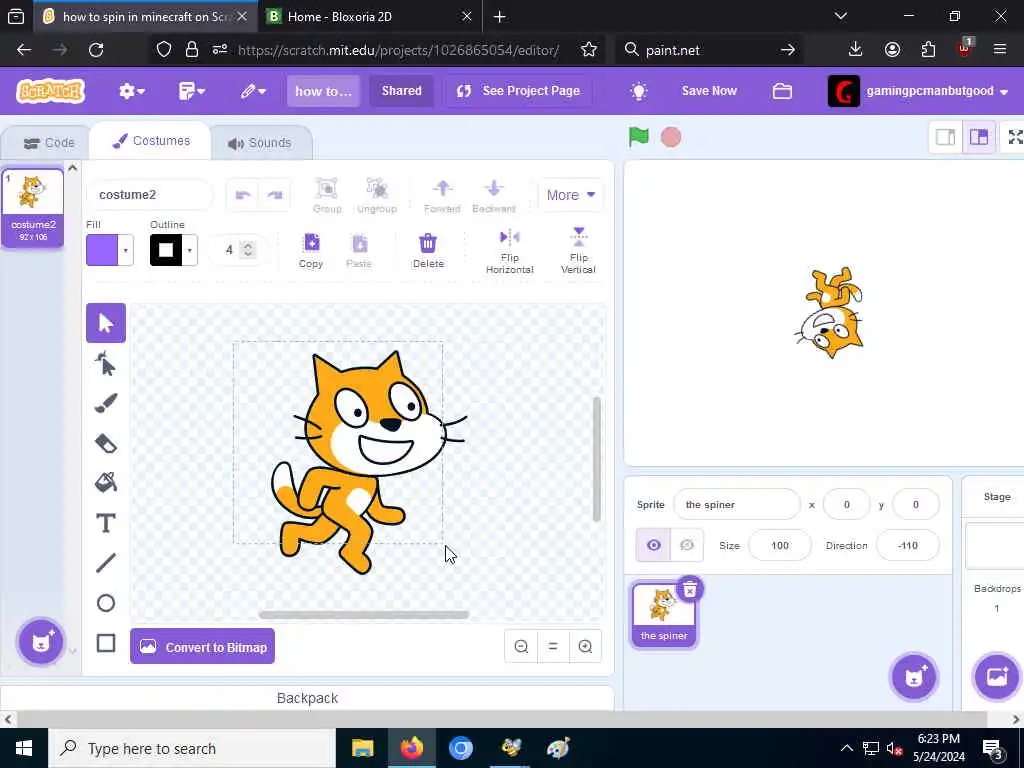Click the red stop button
The height and width of the screenshot is (768, 1024).
click(671, 137)
